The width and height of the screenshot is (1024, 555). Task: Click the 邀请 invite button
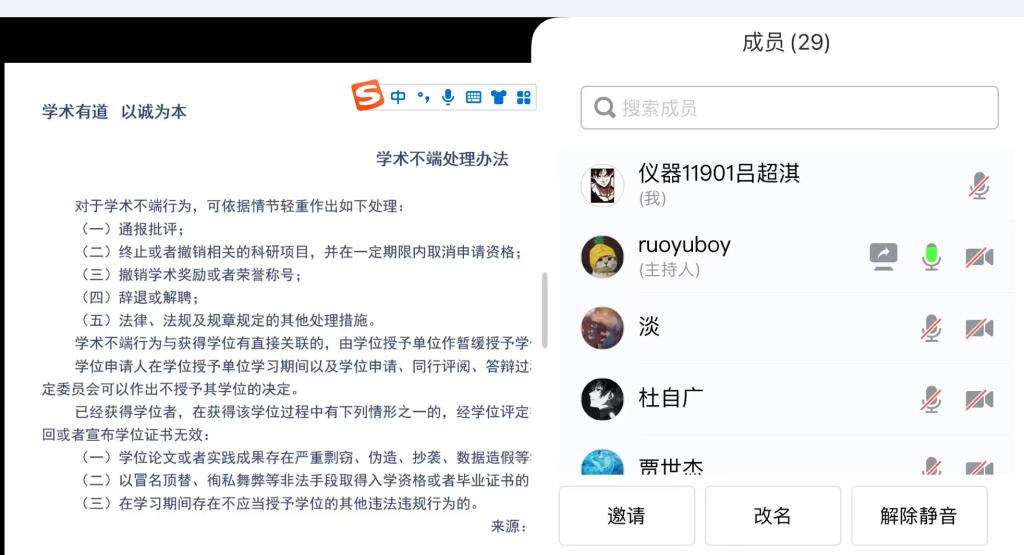tap(626, 515)
